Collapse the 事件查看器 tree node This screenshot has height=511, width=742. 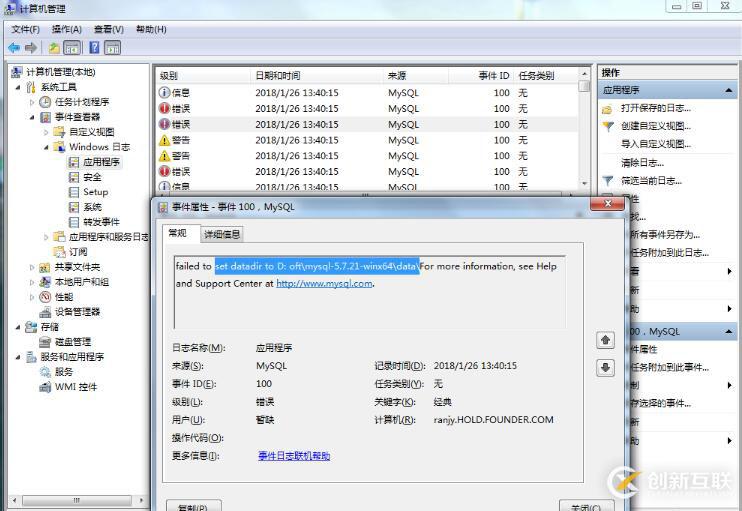pyautogui.click(x=32, y=117)
